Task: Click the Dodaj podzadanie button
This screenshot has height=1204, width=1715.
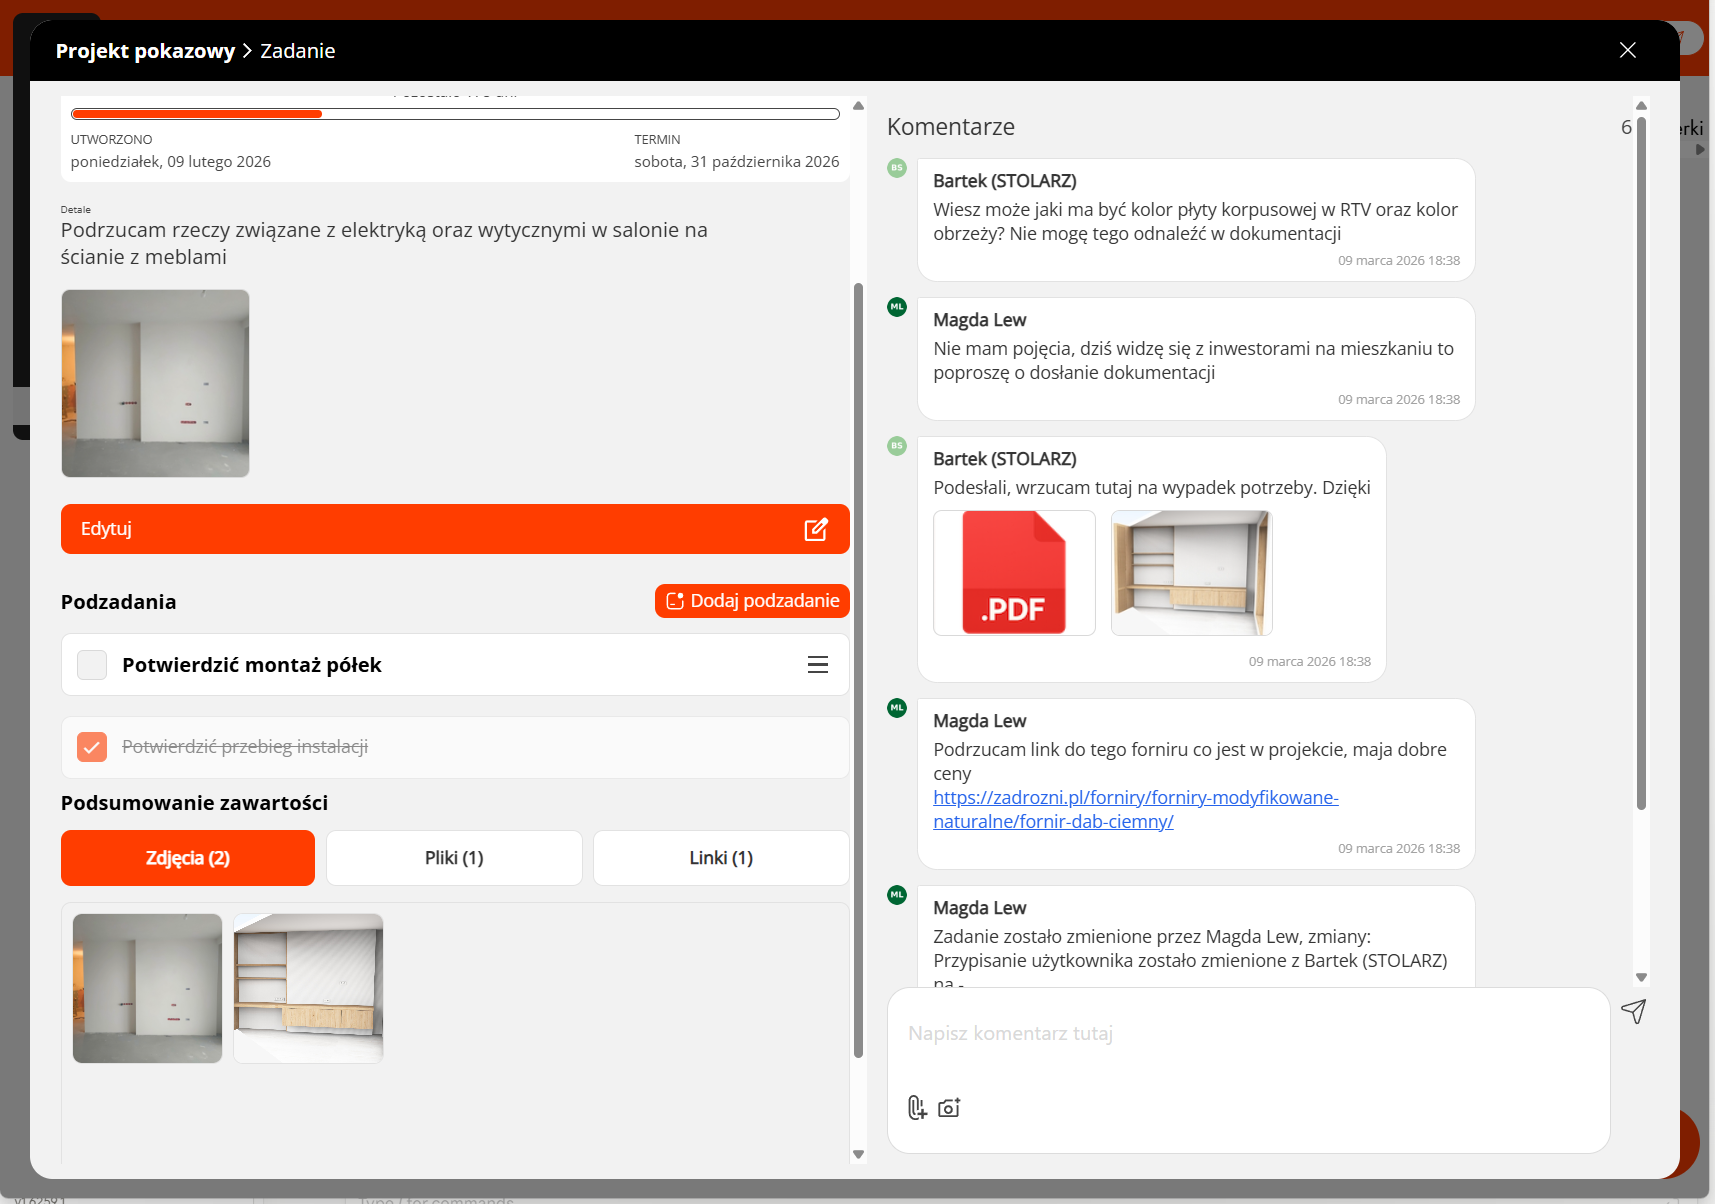Action: click(752, 601)
